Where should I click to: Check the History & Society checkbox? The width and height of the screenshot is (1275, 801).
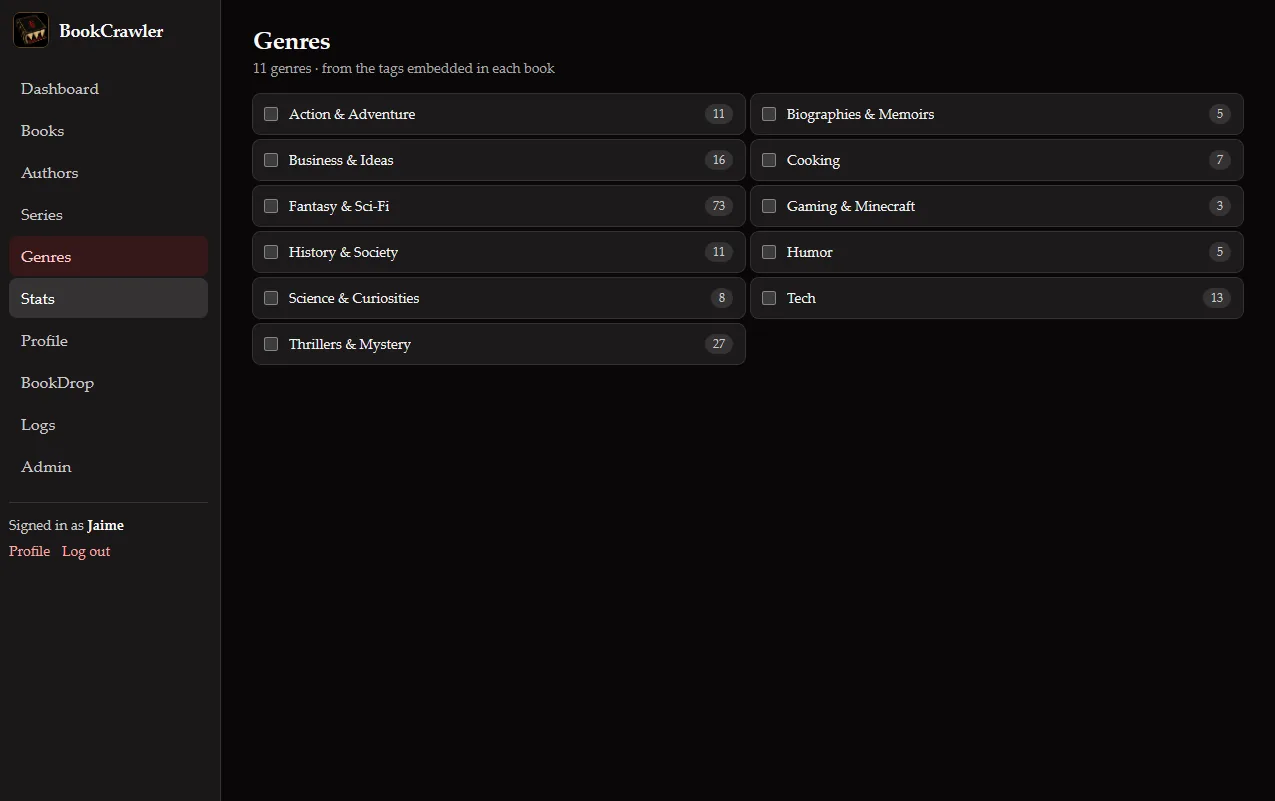[271, 252]
